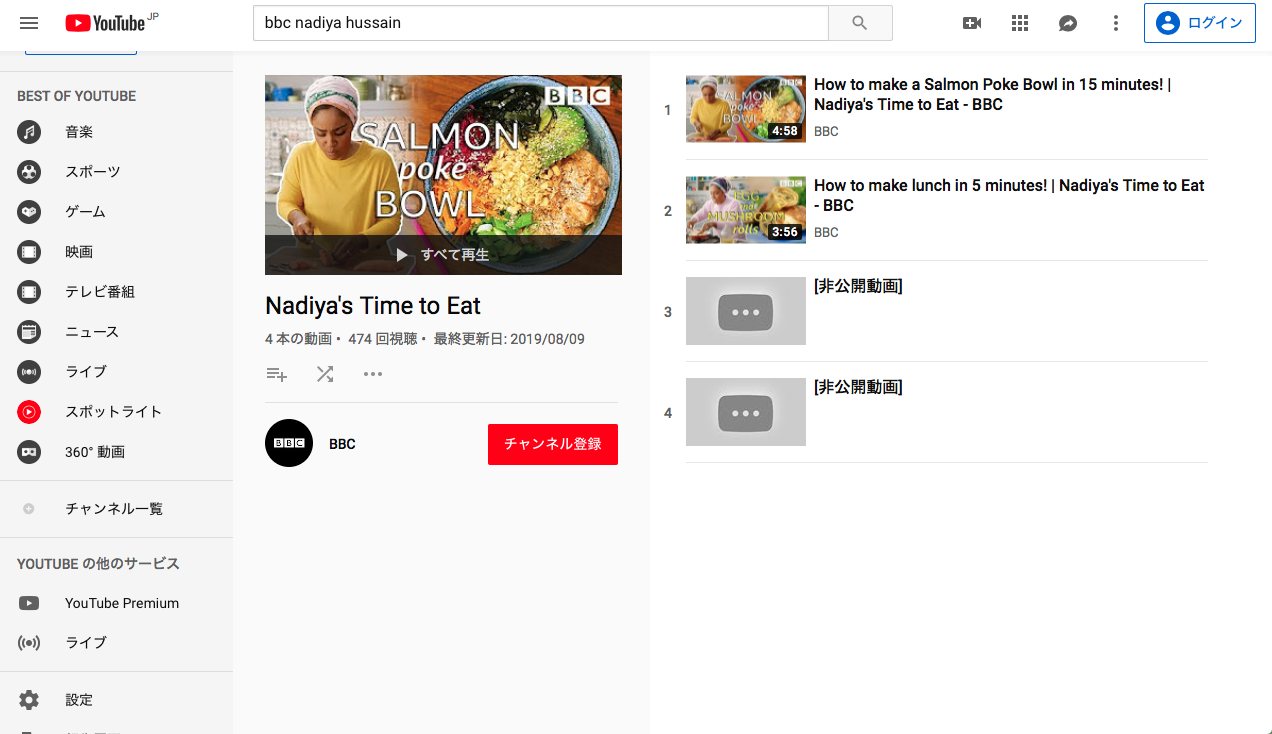Click the 4 本の動画 video count text
The image size is (1272, 734).
[297, 339]
